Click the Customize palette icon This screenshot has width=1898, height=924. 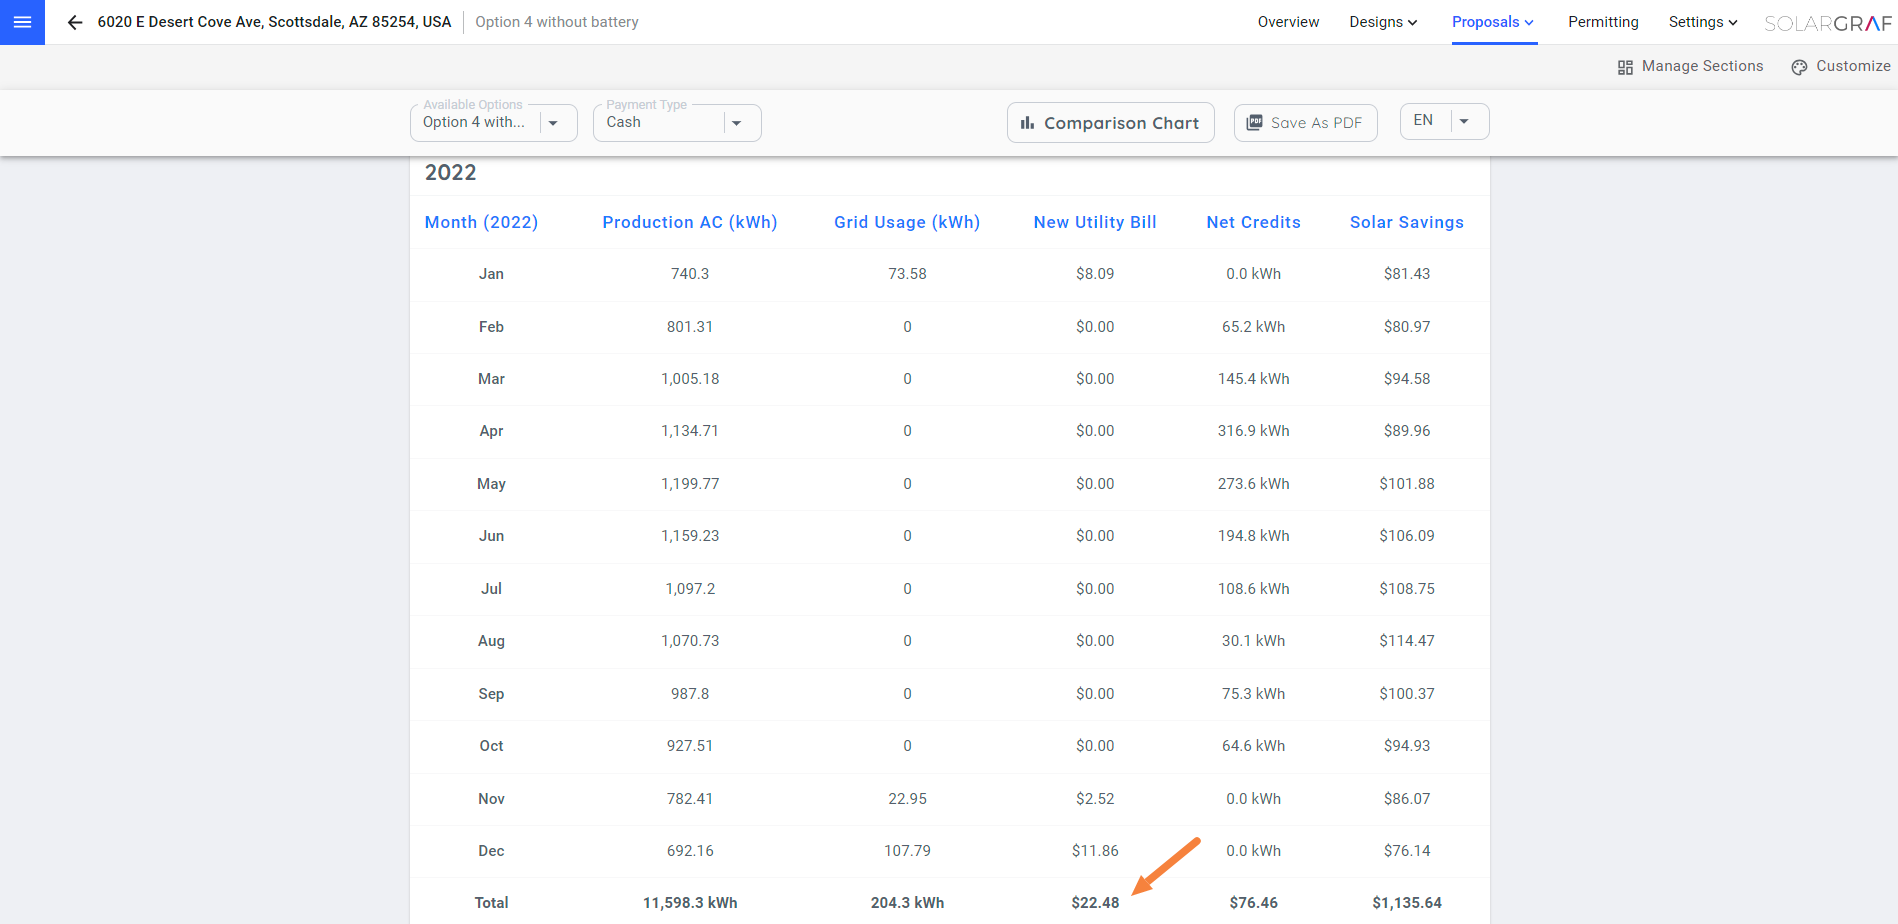1799,67
